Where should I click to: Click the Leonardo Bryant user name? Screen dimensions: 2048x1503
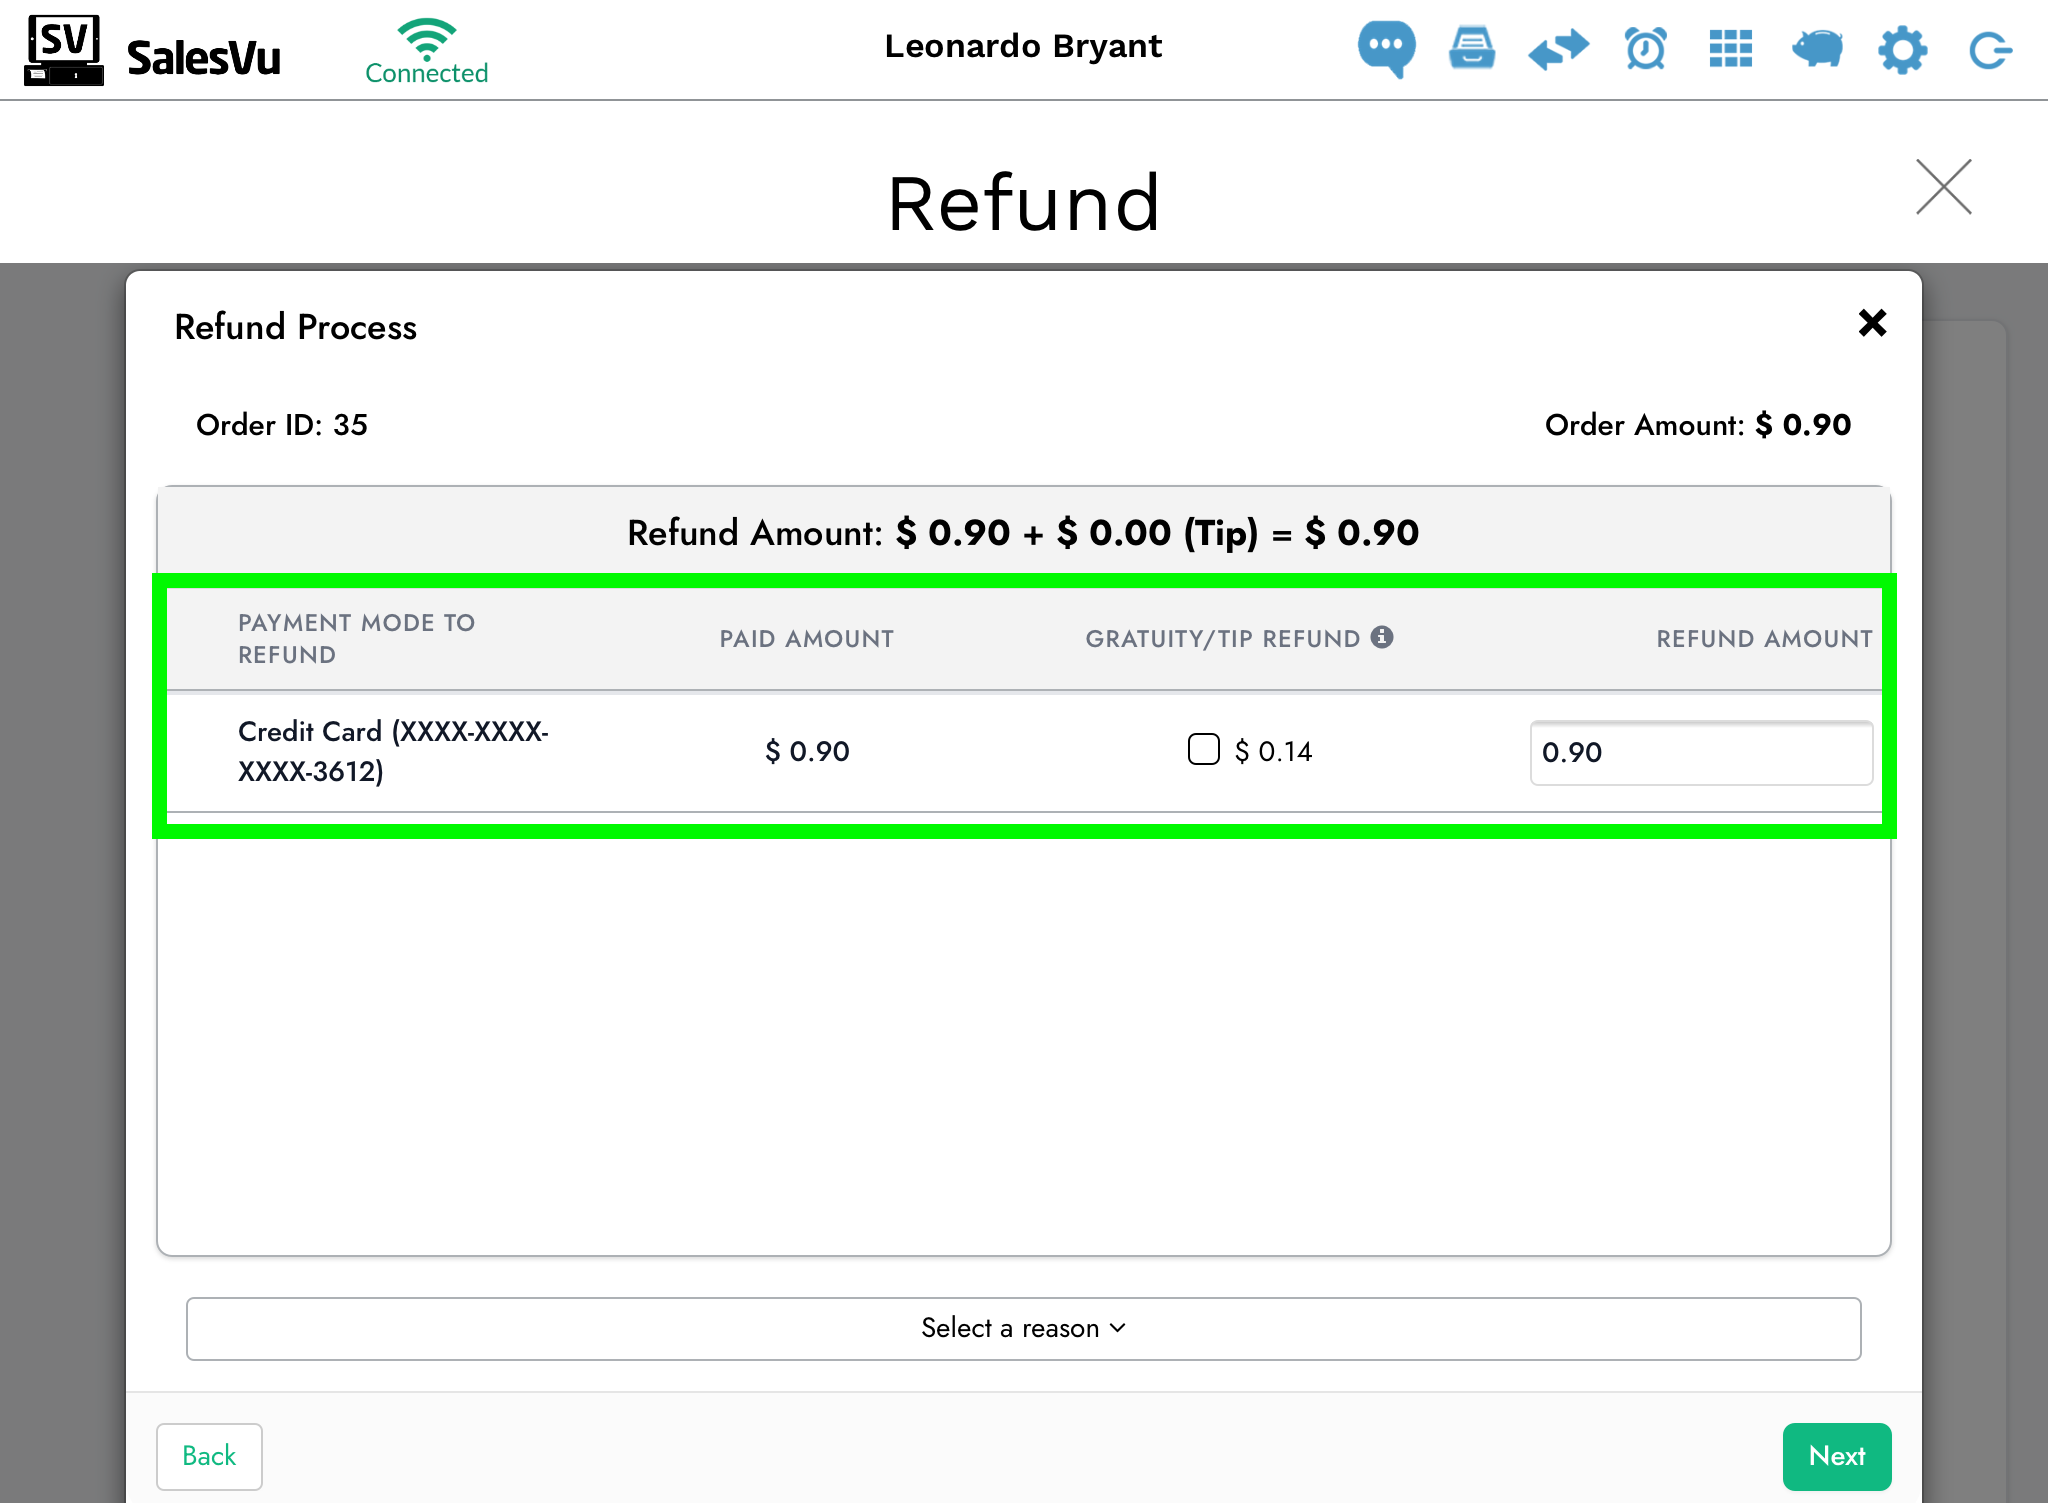pyautogui.click(x=1023, y=46)
